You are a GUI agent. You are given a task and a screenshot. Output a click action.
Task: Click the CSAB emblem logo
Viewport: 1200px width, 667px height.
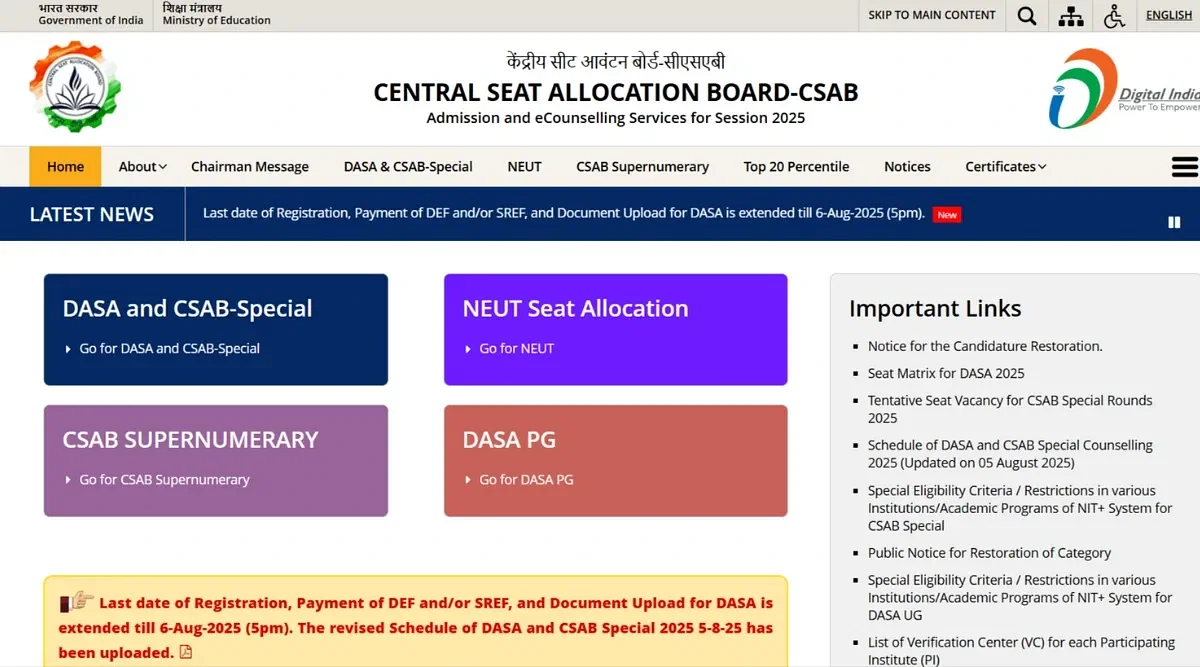(75, 89)
